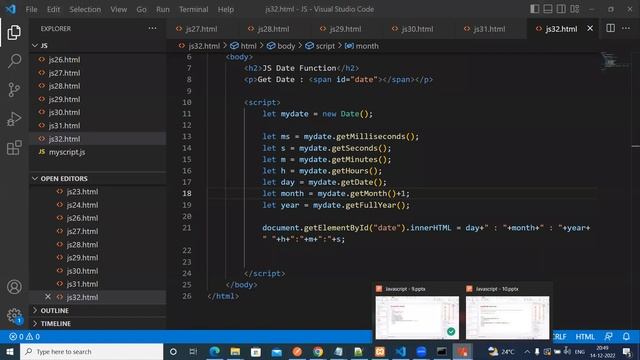Open script breadcrumb dropdown
This screenshot has height=360, width=640.
320,46
